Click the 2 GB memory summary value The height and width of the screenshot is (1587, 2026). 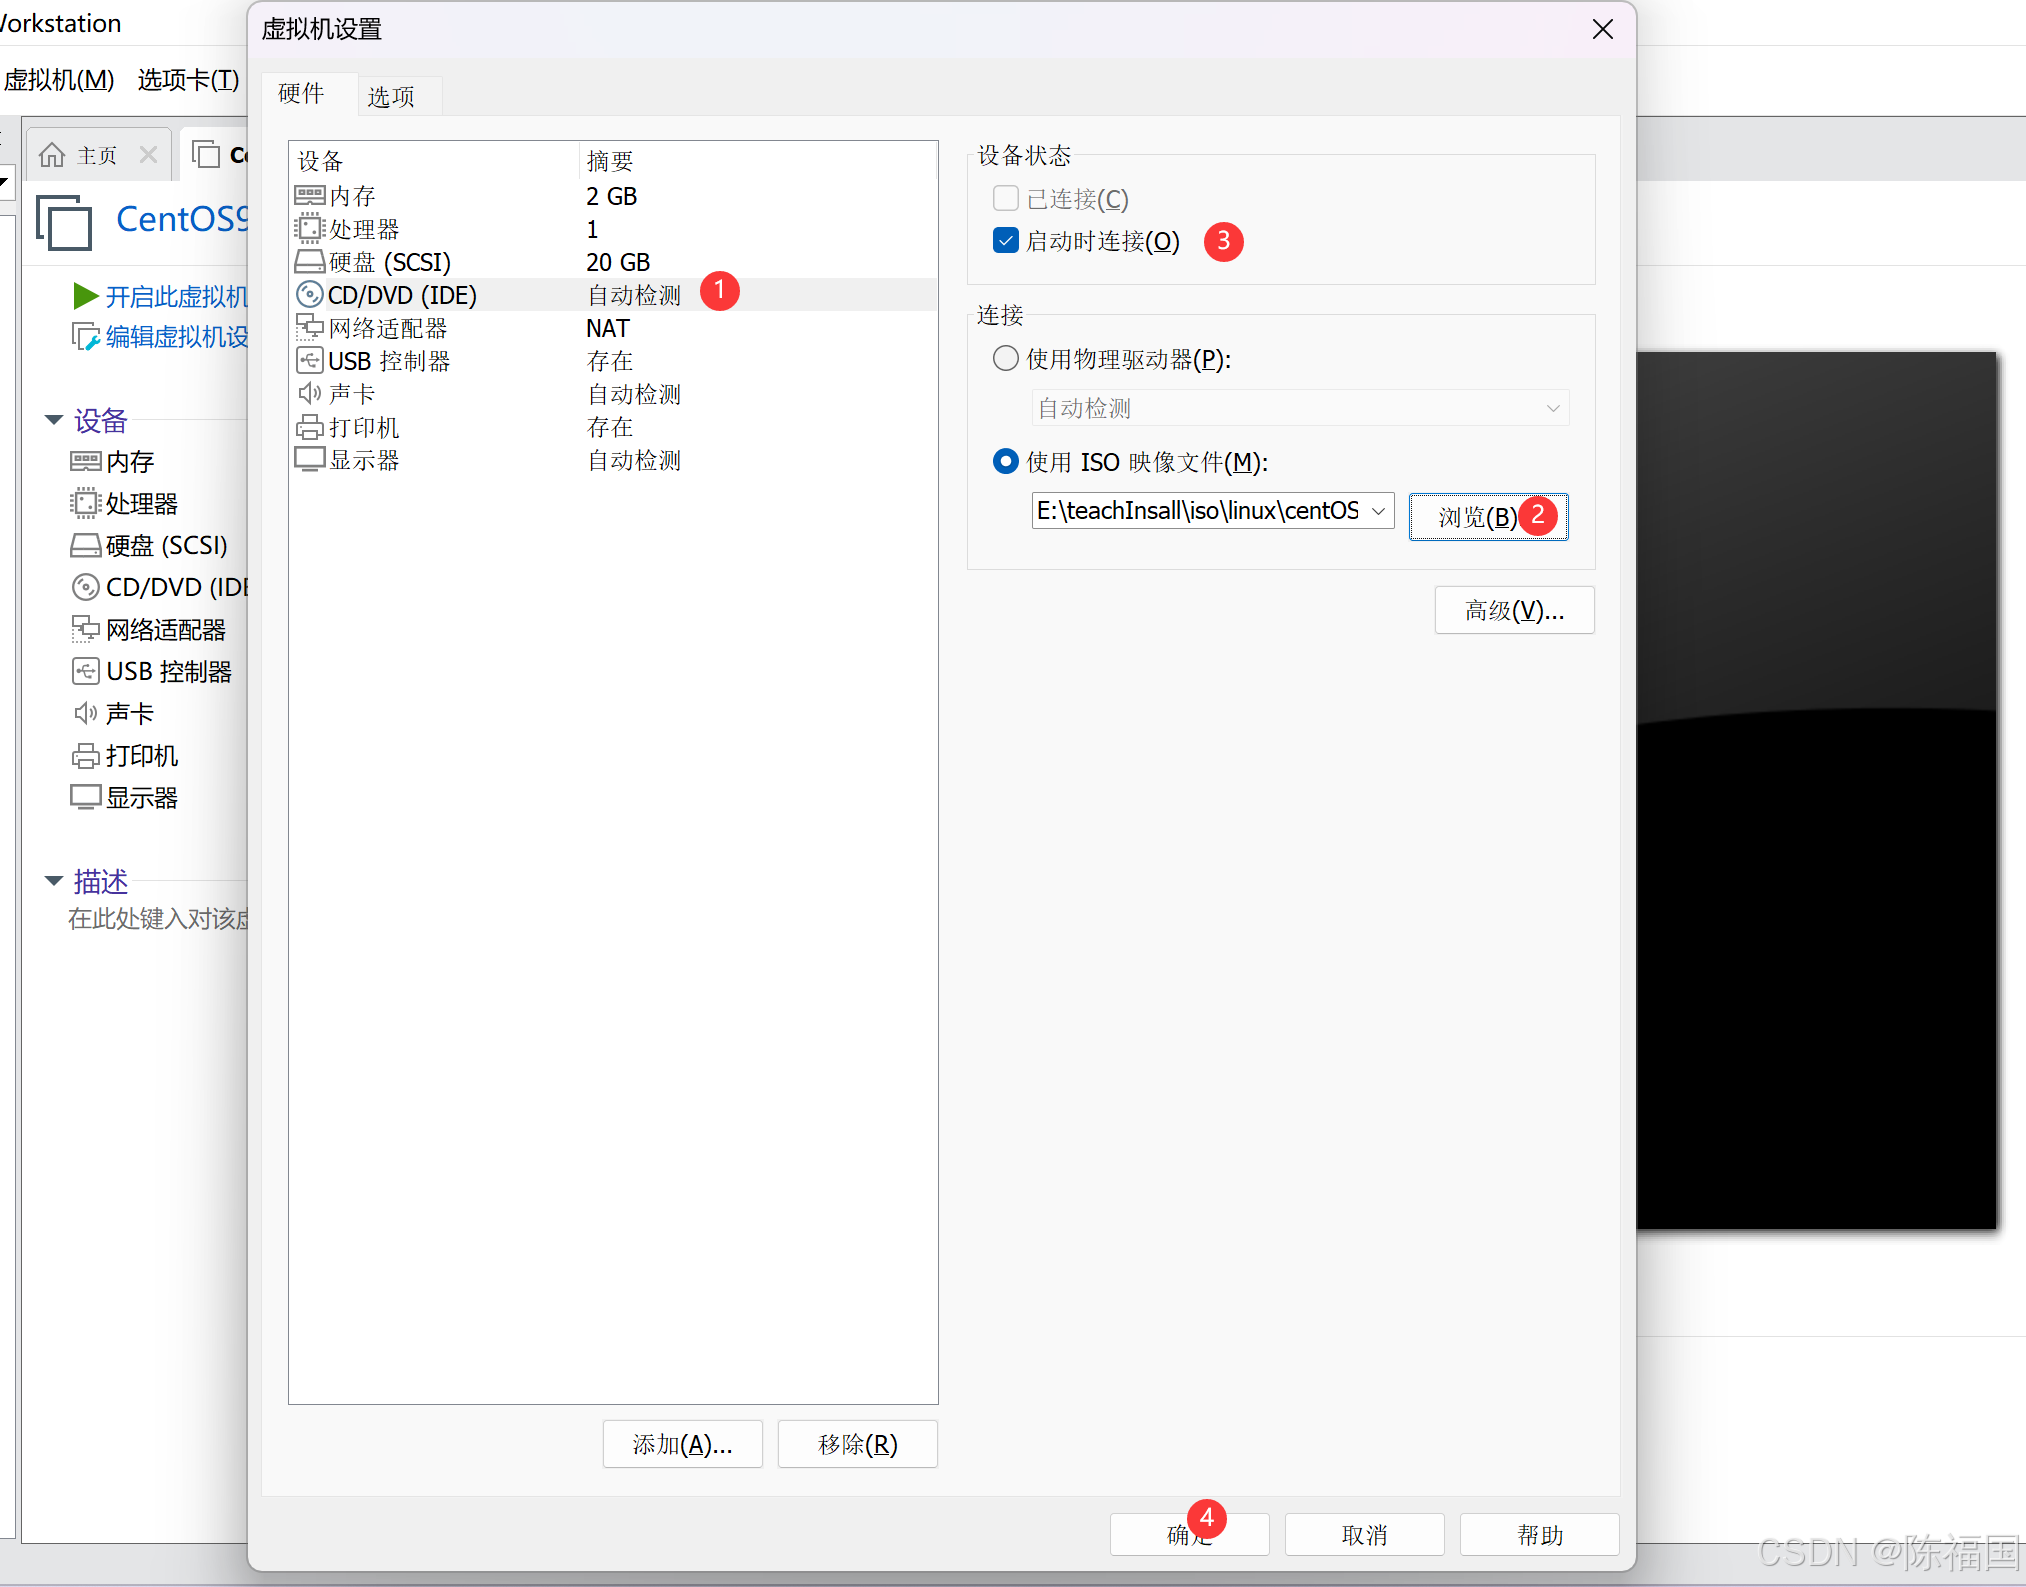[x=611, y=196]
